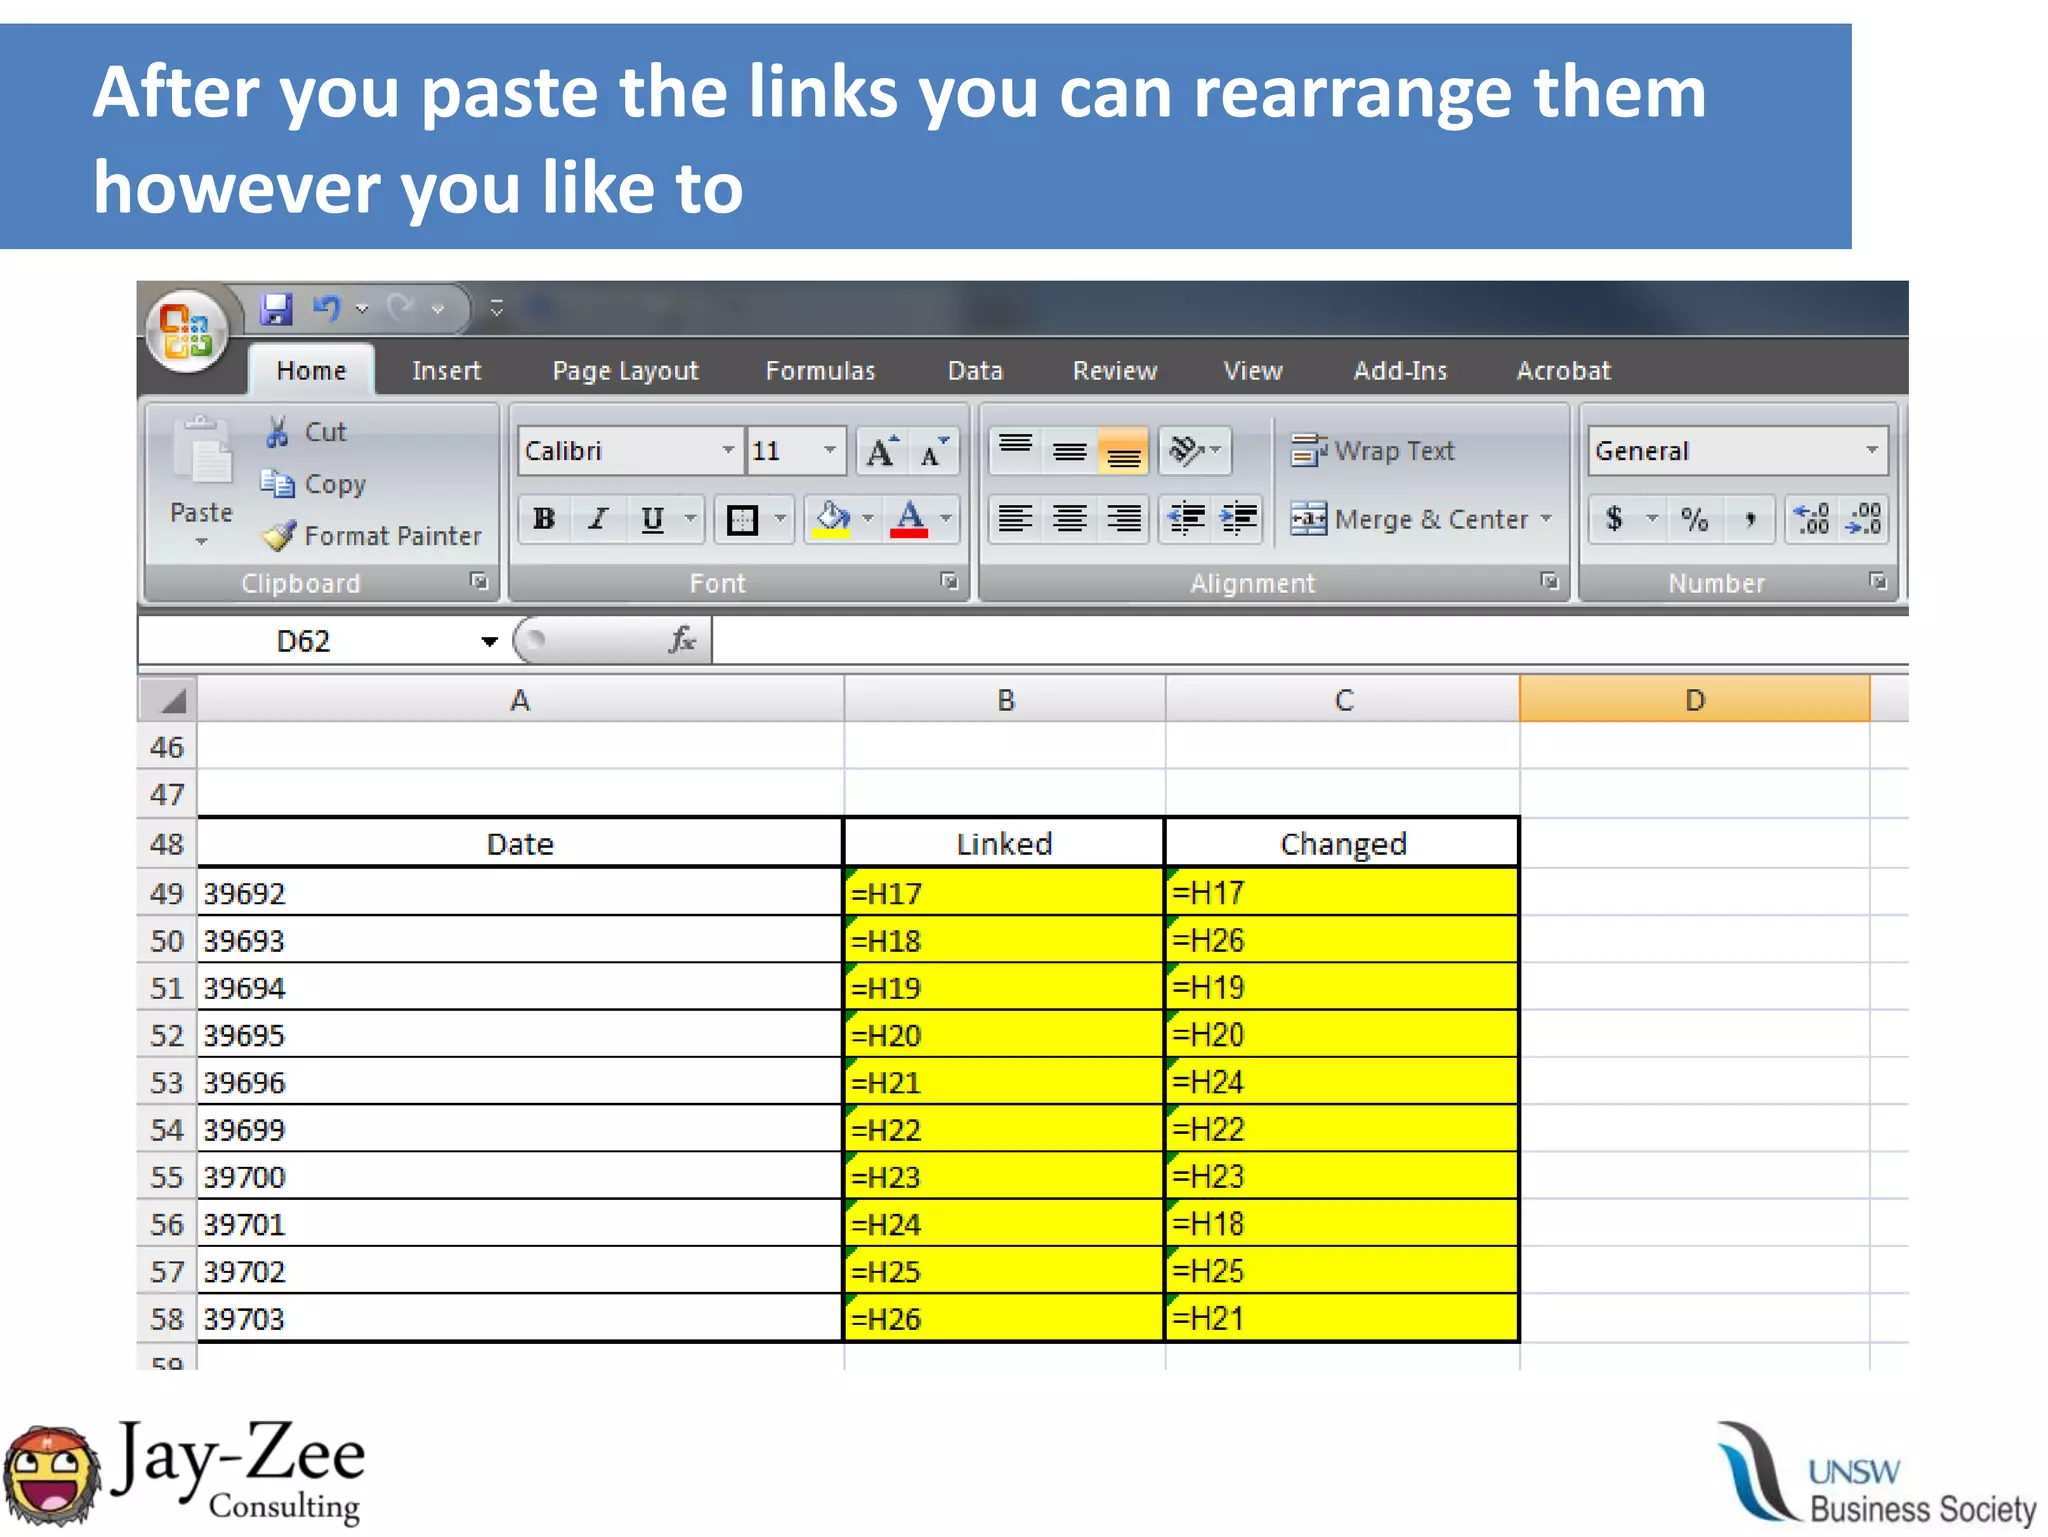Click the Insert Function fx icon
Image resolution: width=2048 pixels, height=1537 pixels.
(x=682, y=640)
